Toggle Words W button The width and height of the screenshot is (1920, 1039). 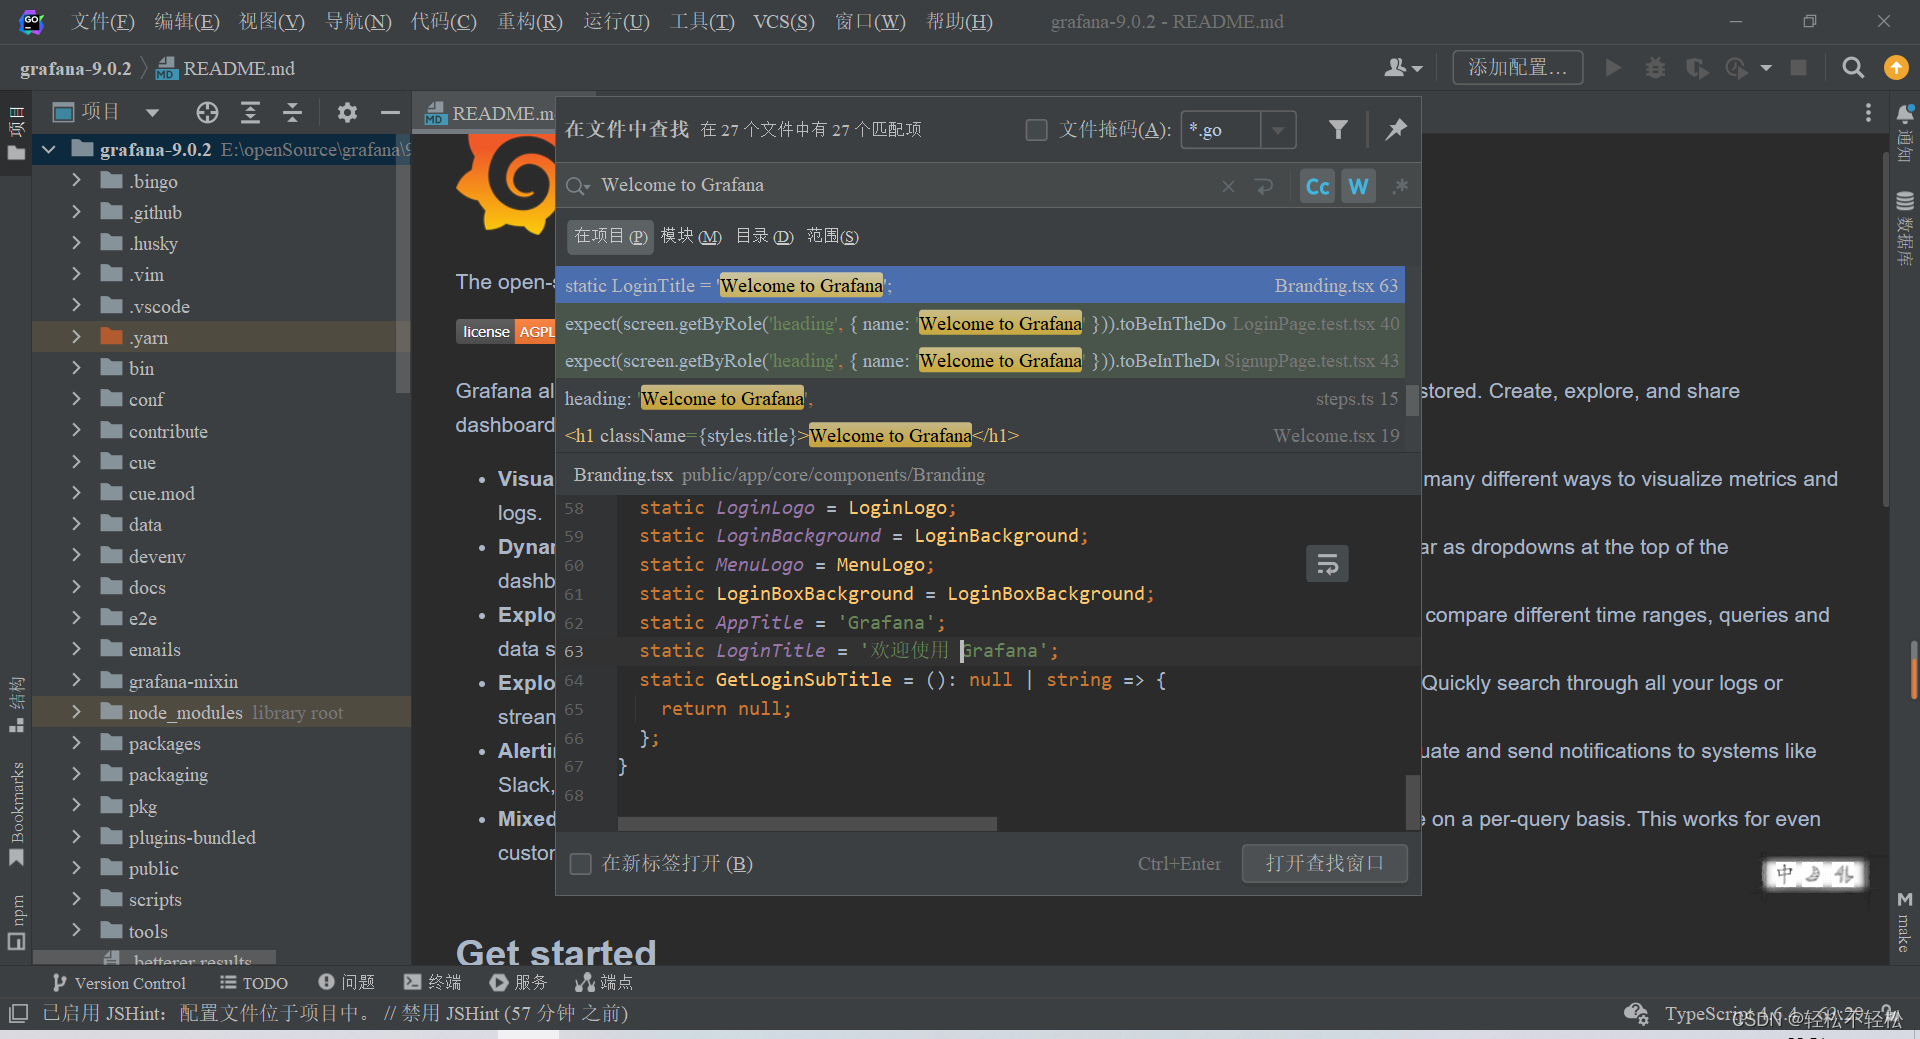click(x=1358, y=186)
